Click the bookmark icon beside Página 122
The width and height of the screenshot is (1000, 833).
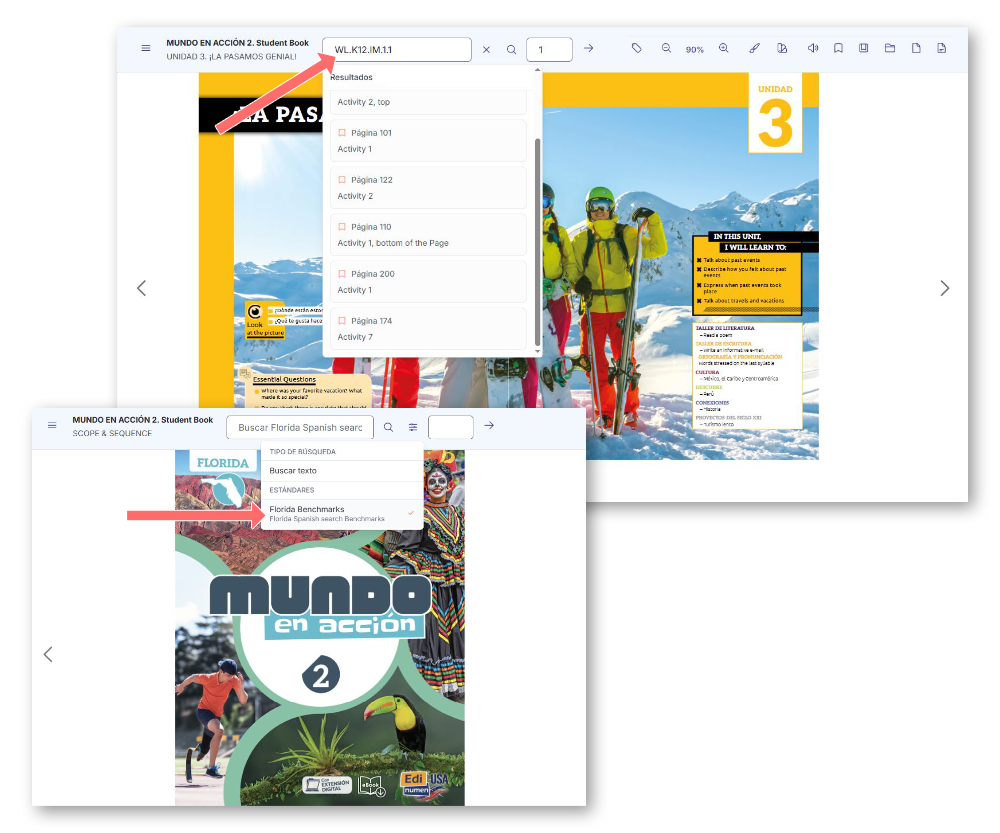click(342, 180)
